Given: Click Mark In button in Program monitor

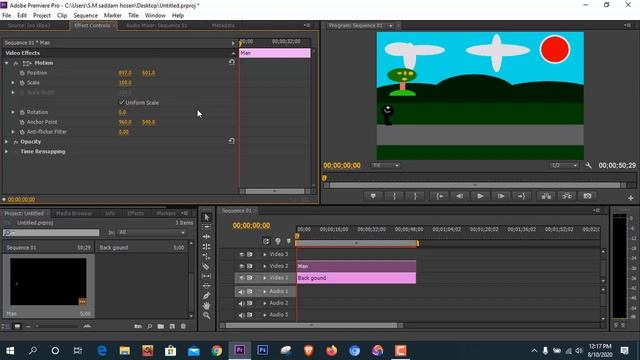Looking at the screenshot, I should 394,196.
